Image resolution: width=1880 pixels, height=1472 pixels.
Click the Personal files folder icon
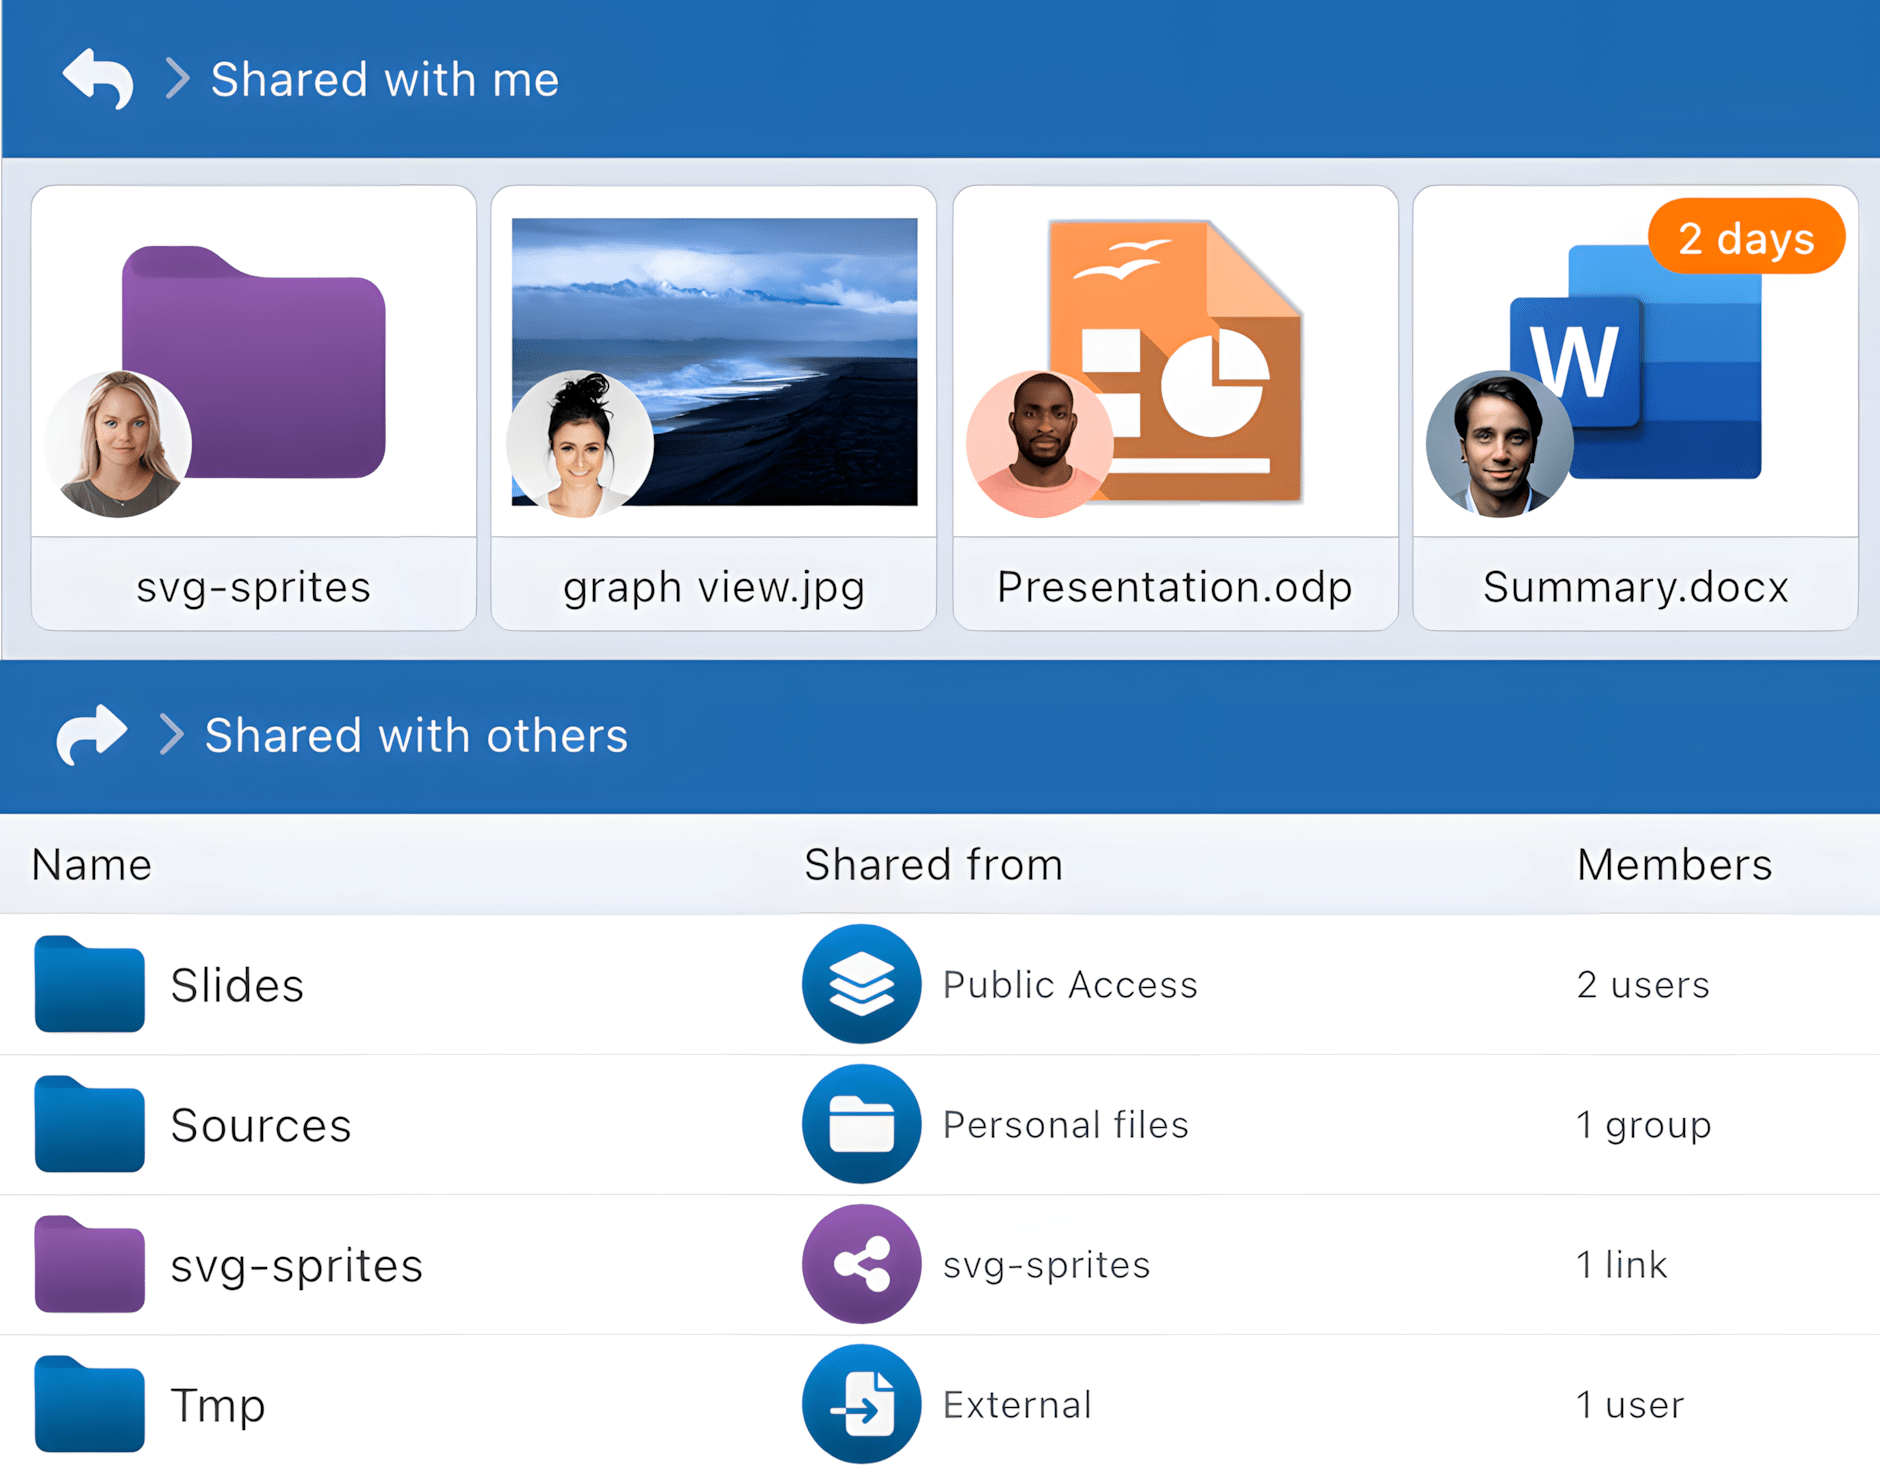[x=861, y=1124]
